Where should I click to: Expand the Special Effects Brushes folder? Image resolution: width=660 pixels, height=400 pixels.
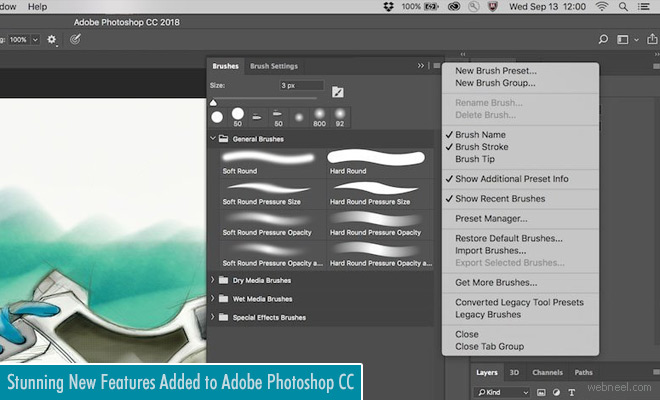point(213,317)
